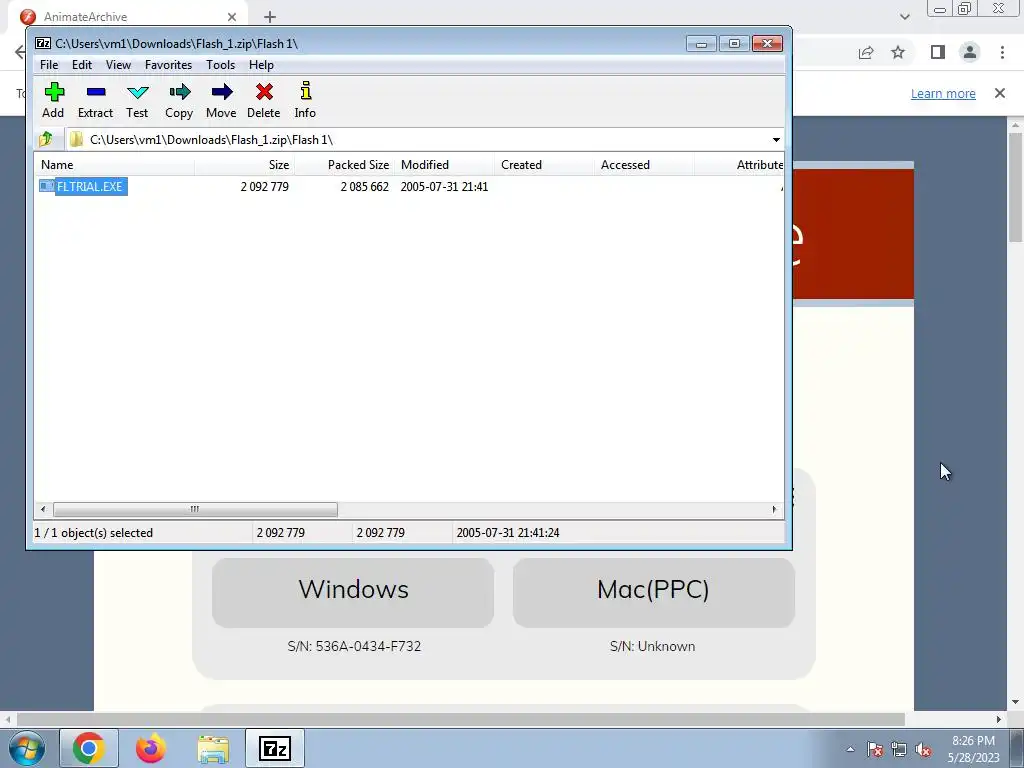Screen dimensions: 1024x768
Task: Open the Help menu
Action: (261, 65)
